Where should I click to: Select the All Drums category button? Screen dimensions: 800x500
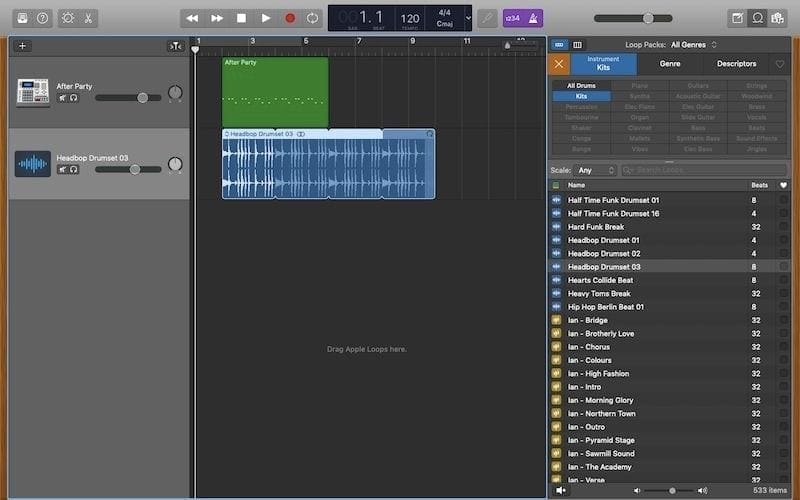[x=581, y=86]
